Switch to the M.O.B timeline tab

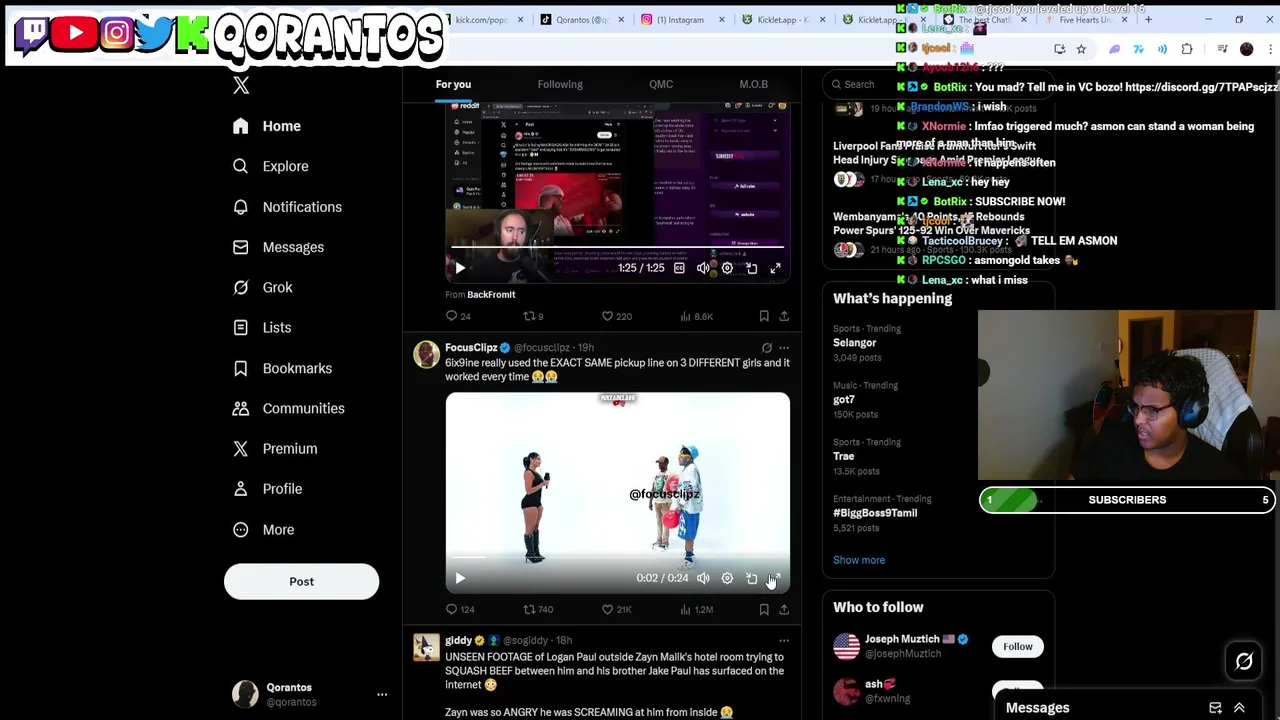click(753, 84)
